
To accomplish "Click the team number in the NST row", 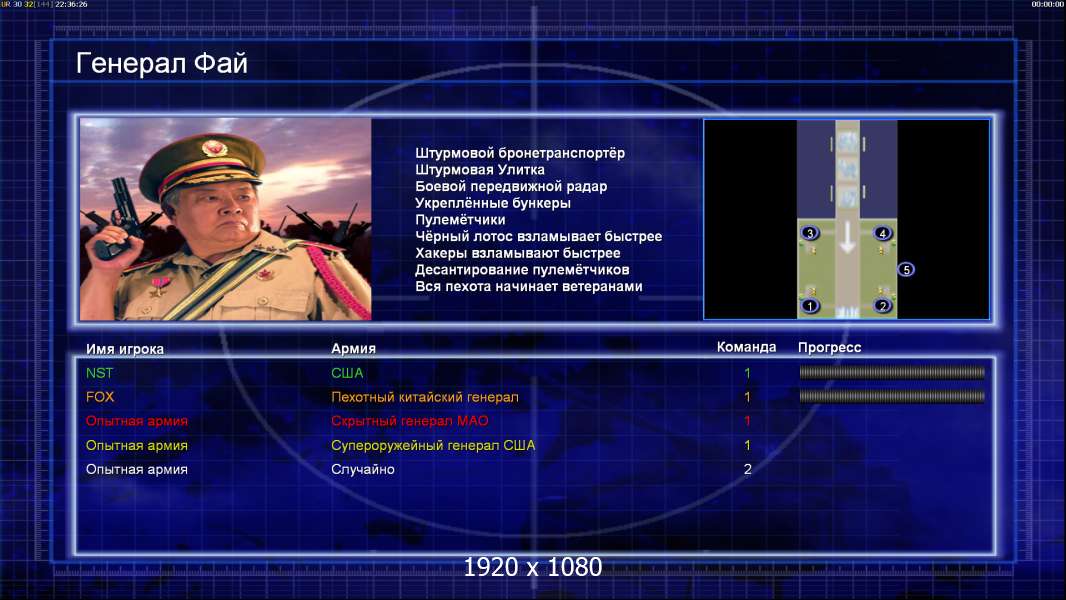I will 747,373.
